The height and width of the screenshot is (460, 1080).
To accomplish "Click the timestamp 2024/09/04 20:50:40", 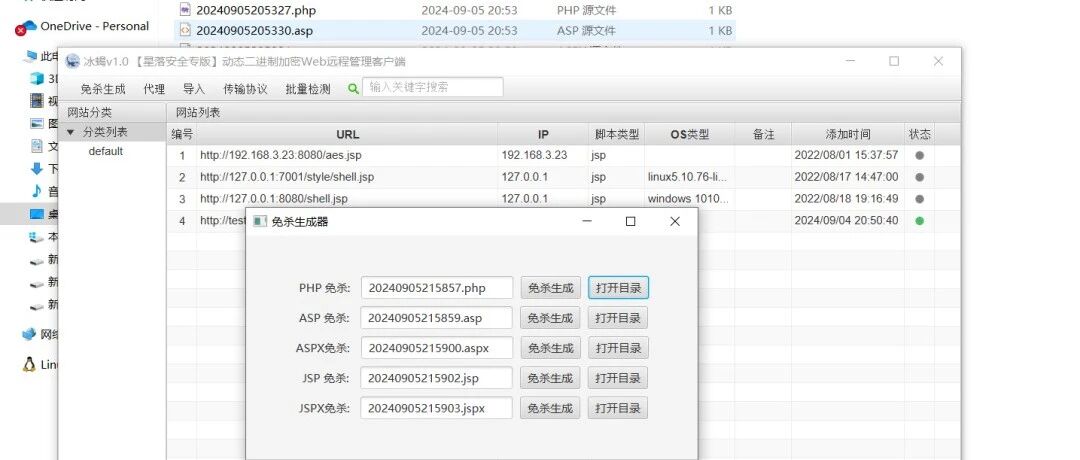I will 847,221.
